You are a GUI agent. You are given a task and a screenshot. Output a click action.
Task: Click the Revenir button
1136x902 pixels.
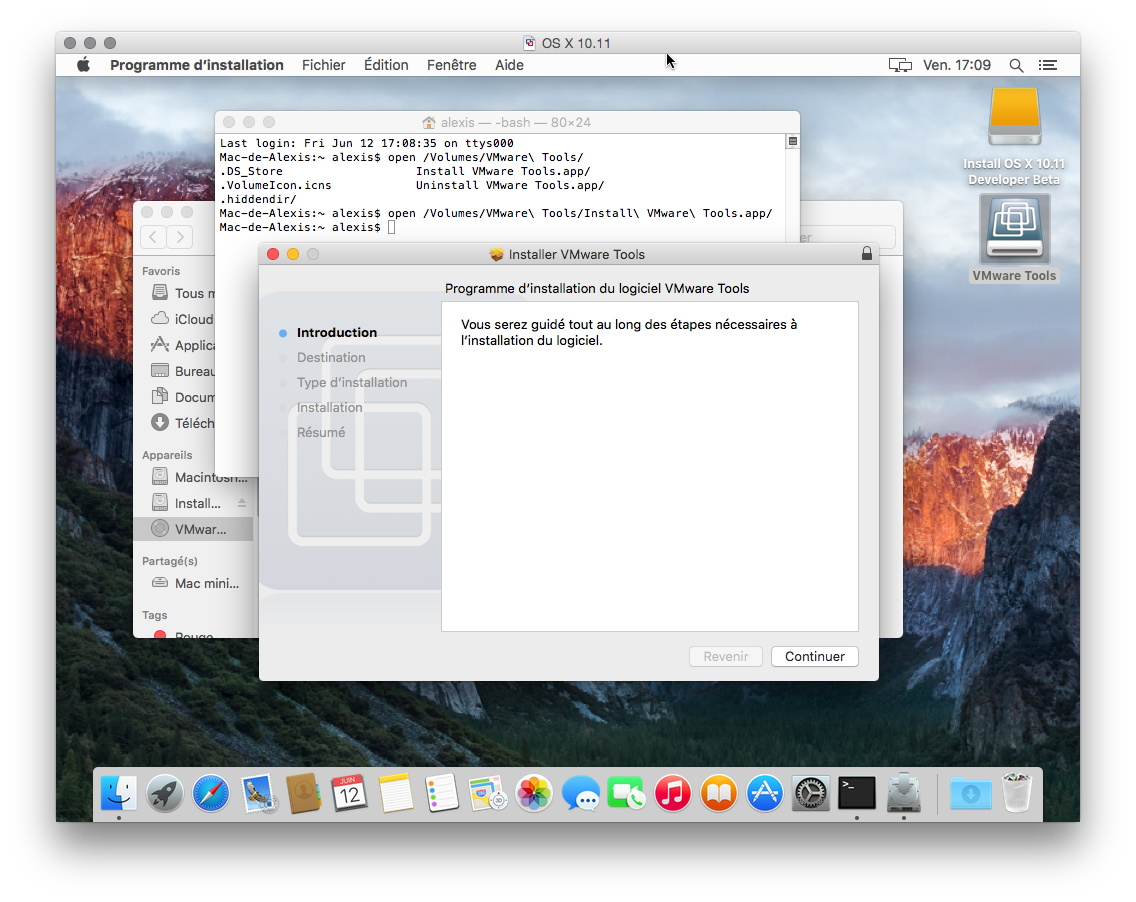[725, 656]
